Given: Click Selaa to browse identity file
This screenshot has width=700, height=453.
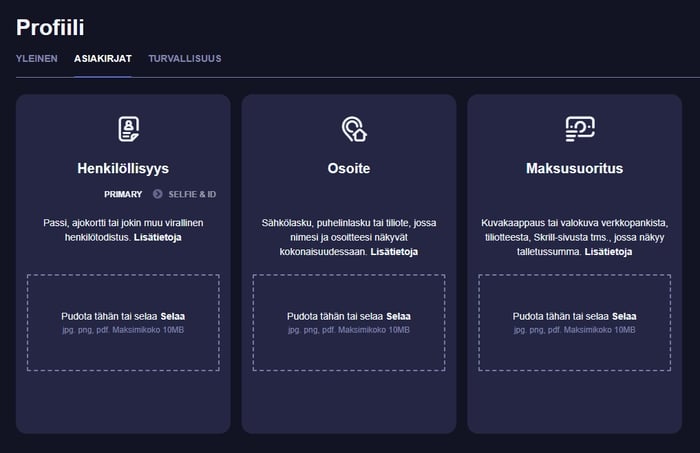Looking at the screenshot, I should coord(172,316).
